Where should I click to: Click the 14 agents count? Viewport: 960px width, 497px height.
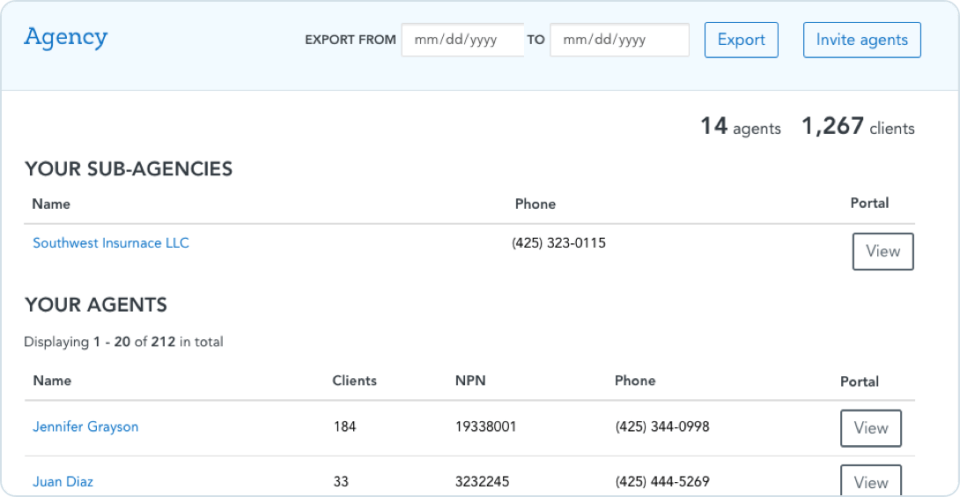740,127
